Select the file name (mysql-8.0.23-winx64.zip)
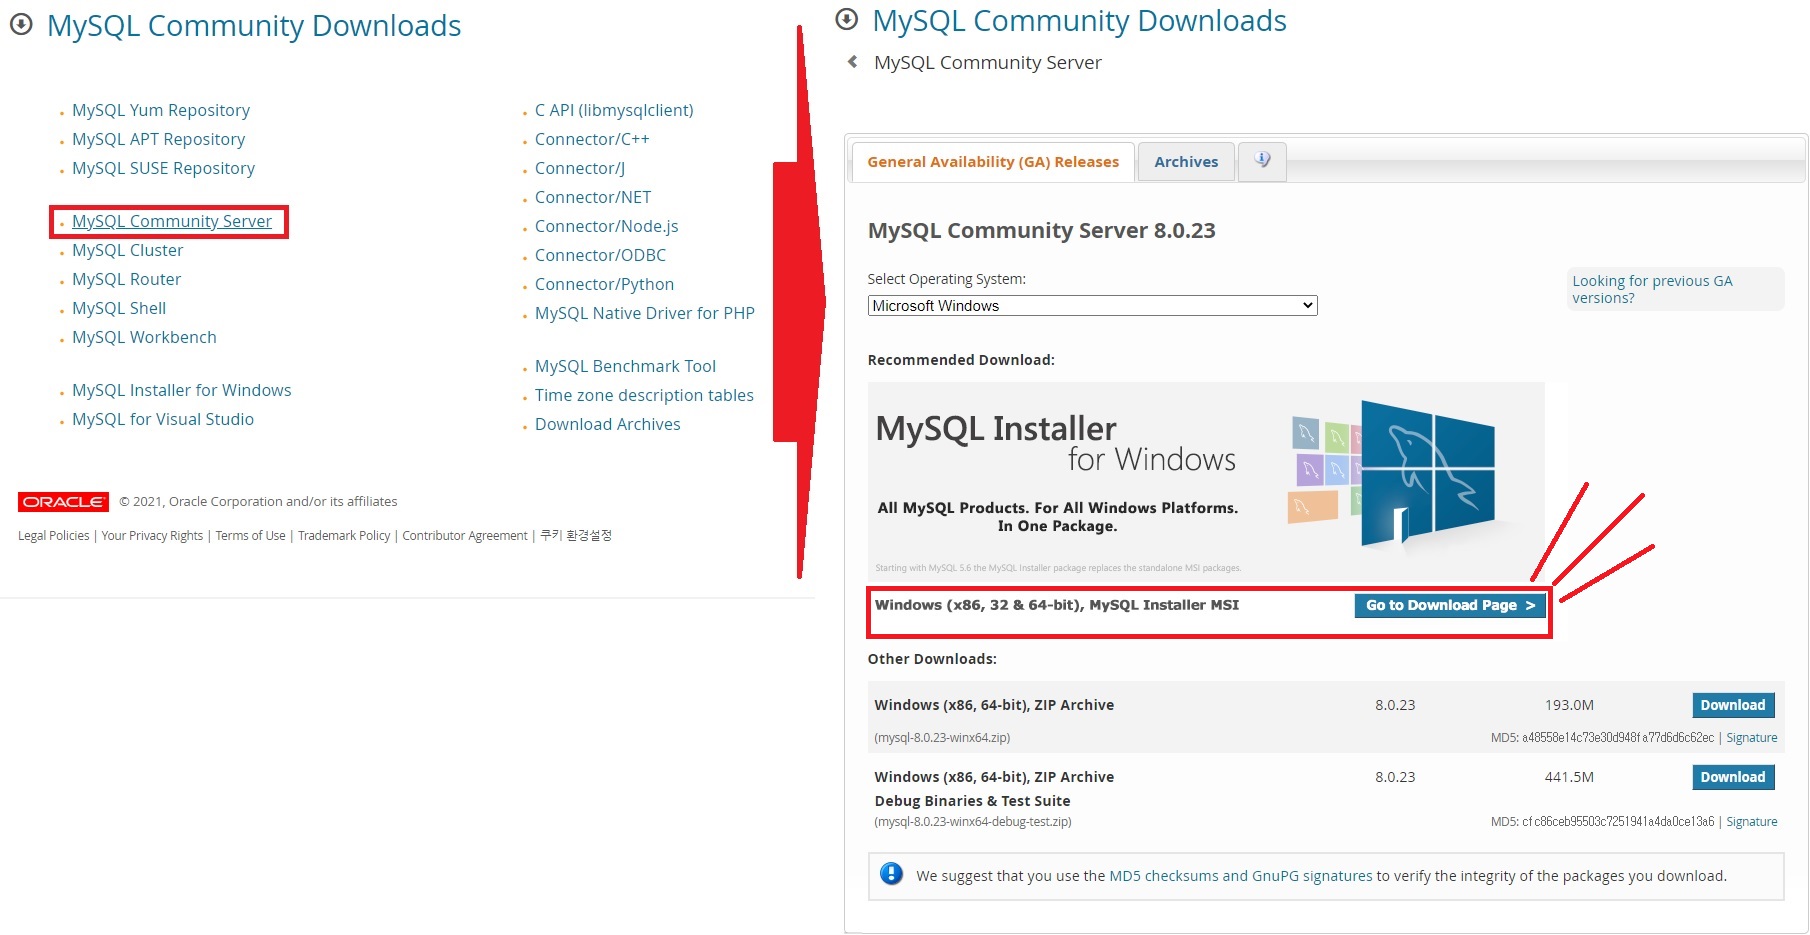The width and height of the screenshot is (1810, 935). pos(942,738)
